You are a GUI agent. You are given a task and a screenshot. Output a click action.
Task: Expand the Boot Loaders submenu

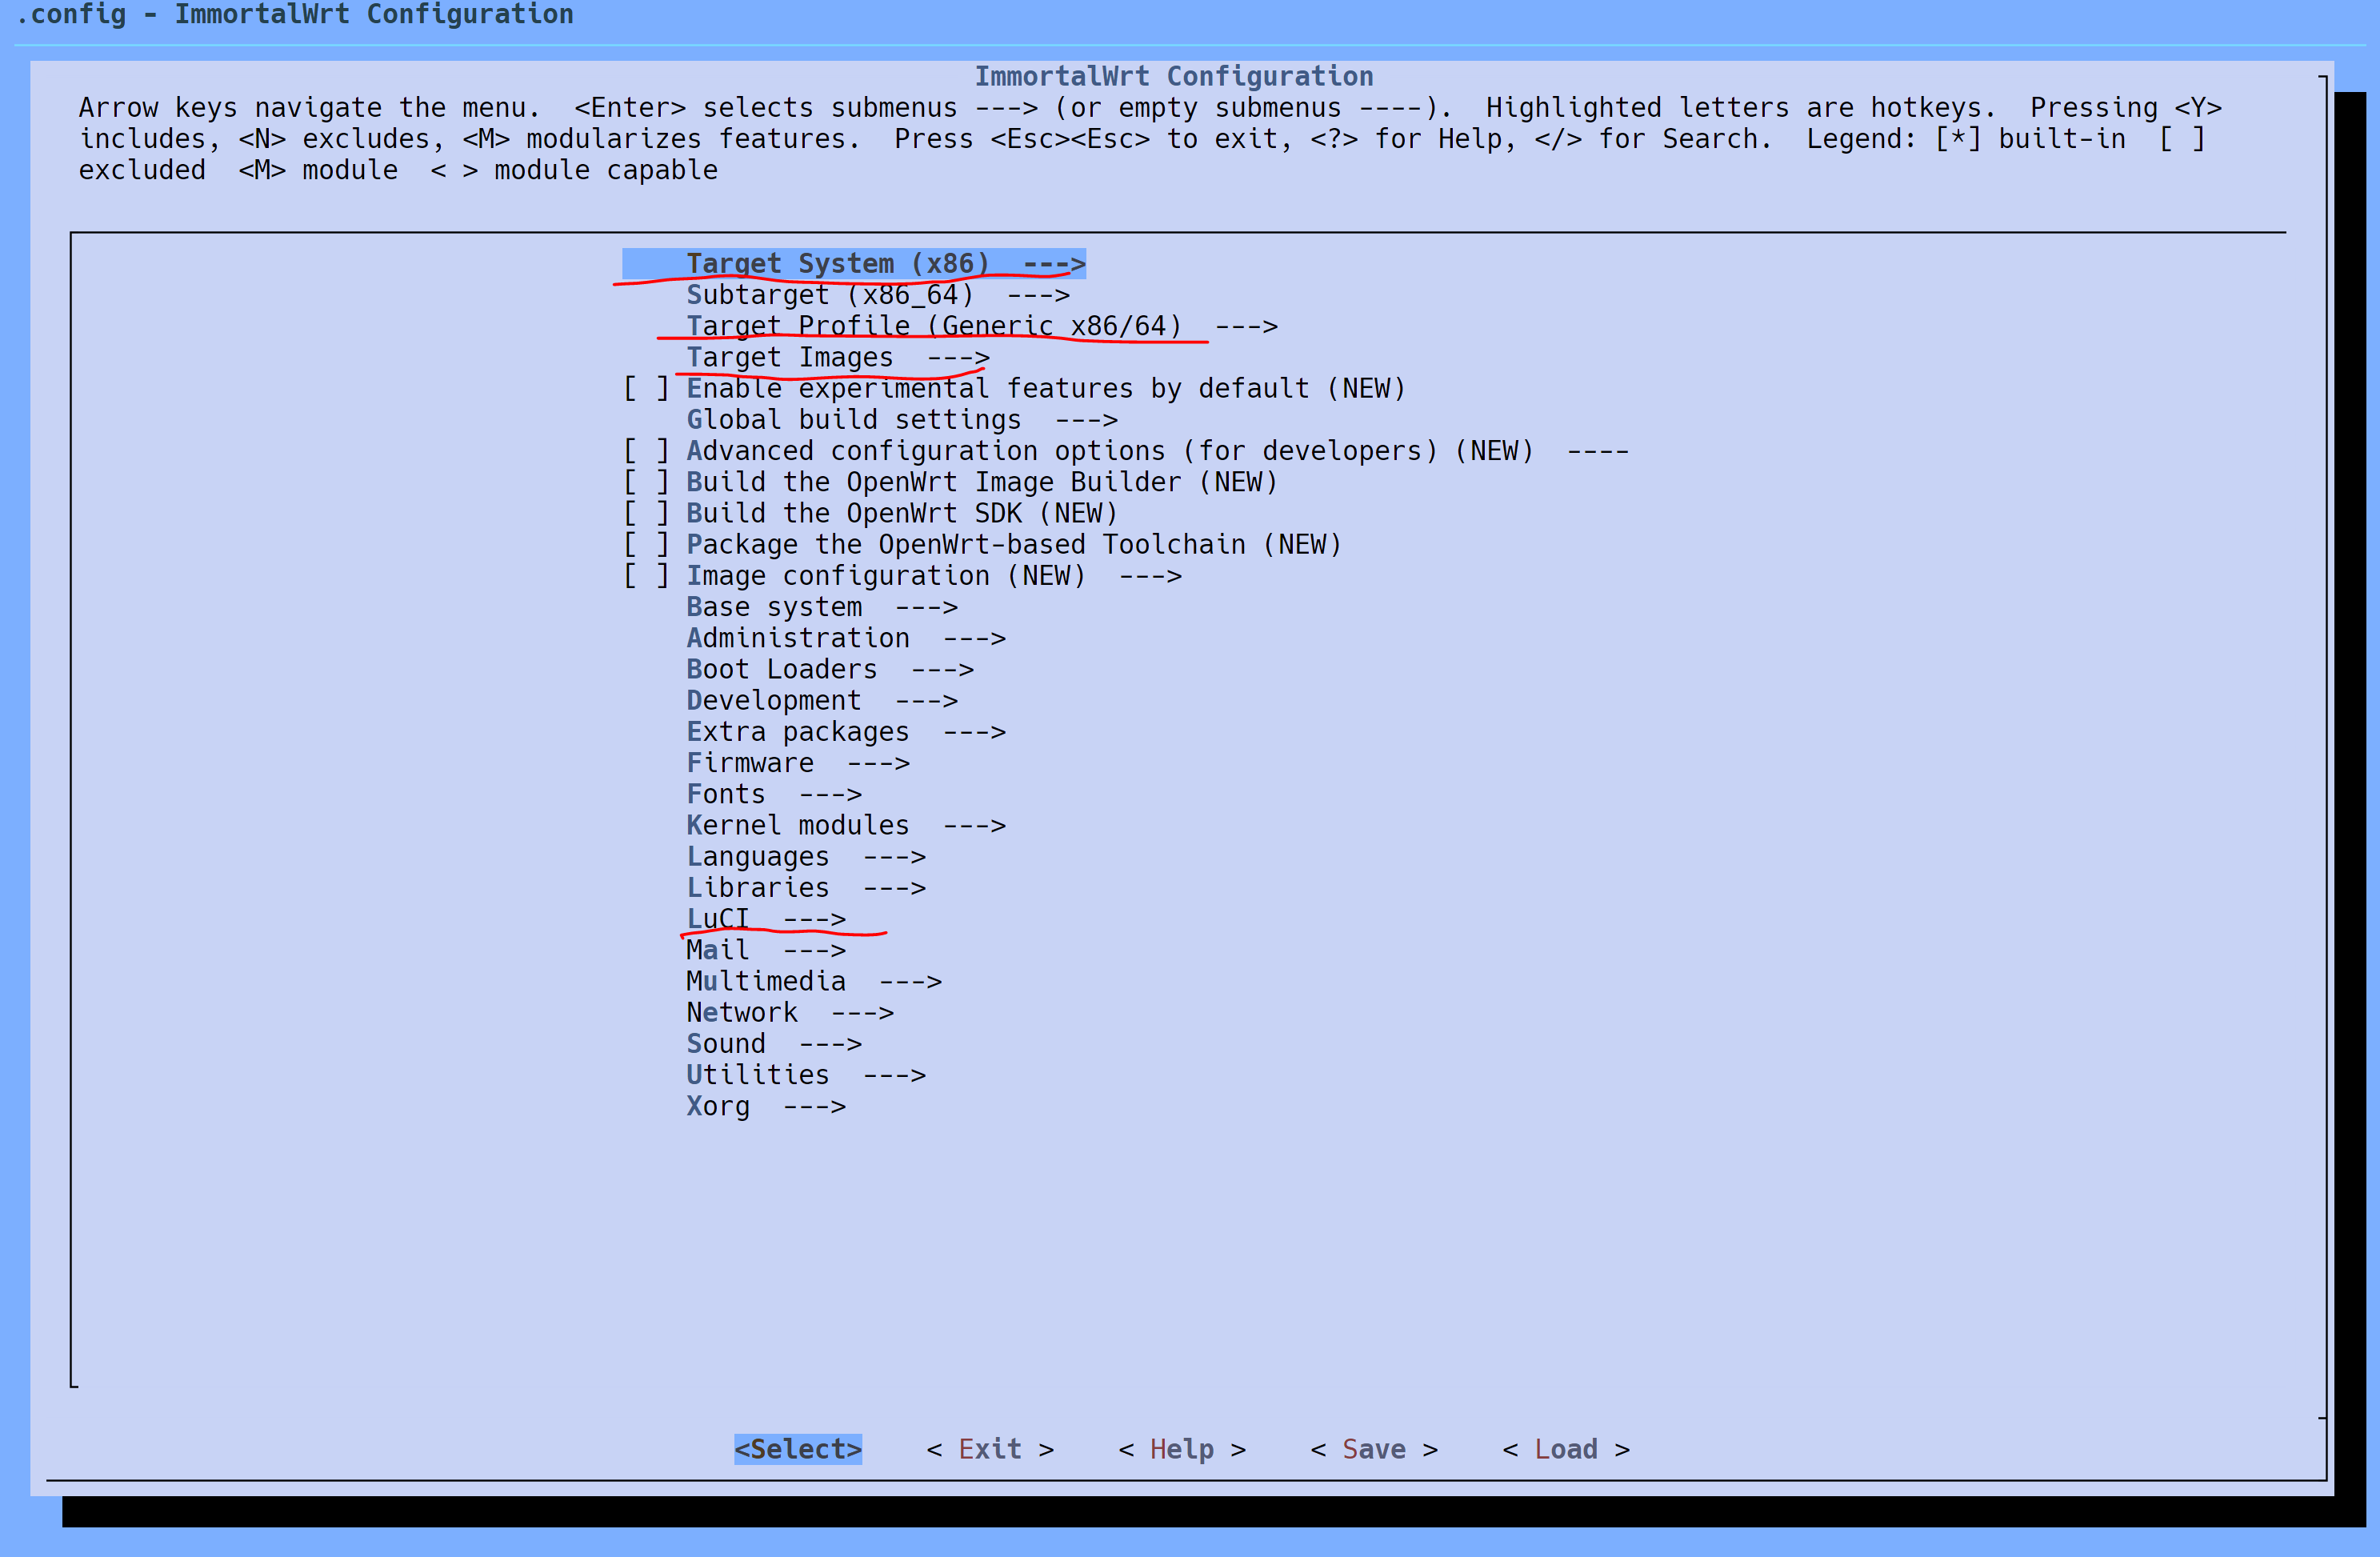(830, 669)
